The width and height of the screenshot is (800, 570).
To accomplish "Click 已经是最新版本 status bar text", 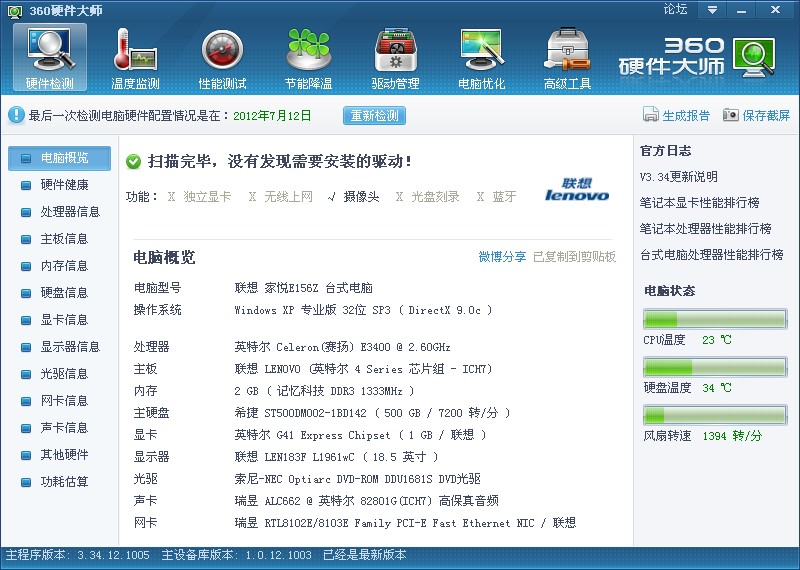I will (365, 555).
